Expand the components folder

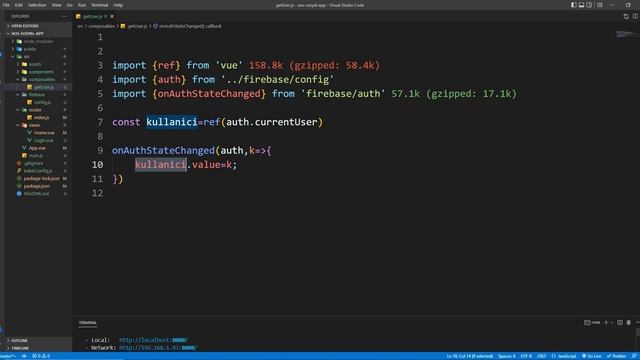tap(37, 72)
